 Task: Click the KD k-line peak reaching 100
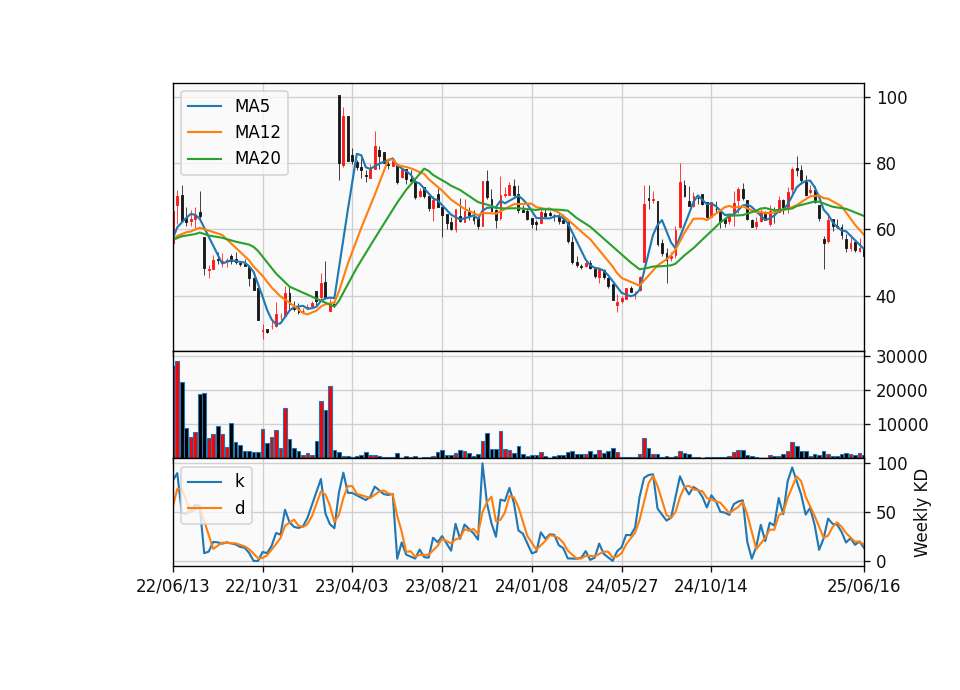point(482,465)
